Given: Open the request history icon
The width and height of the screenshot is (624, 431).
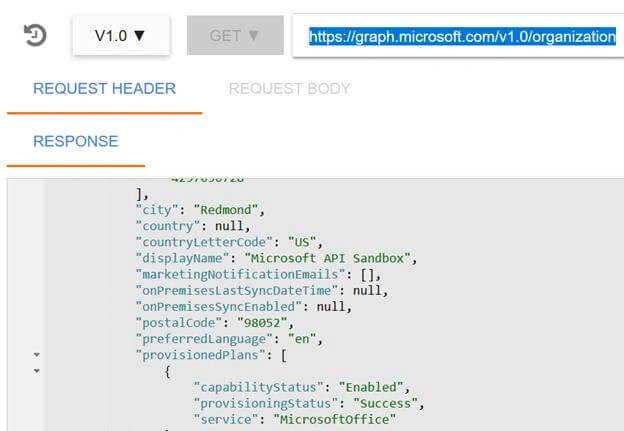Looking at the screenshot, I should coord(35,35).
